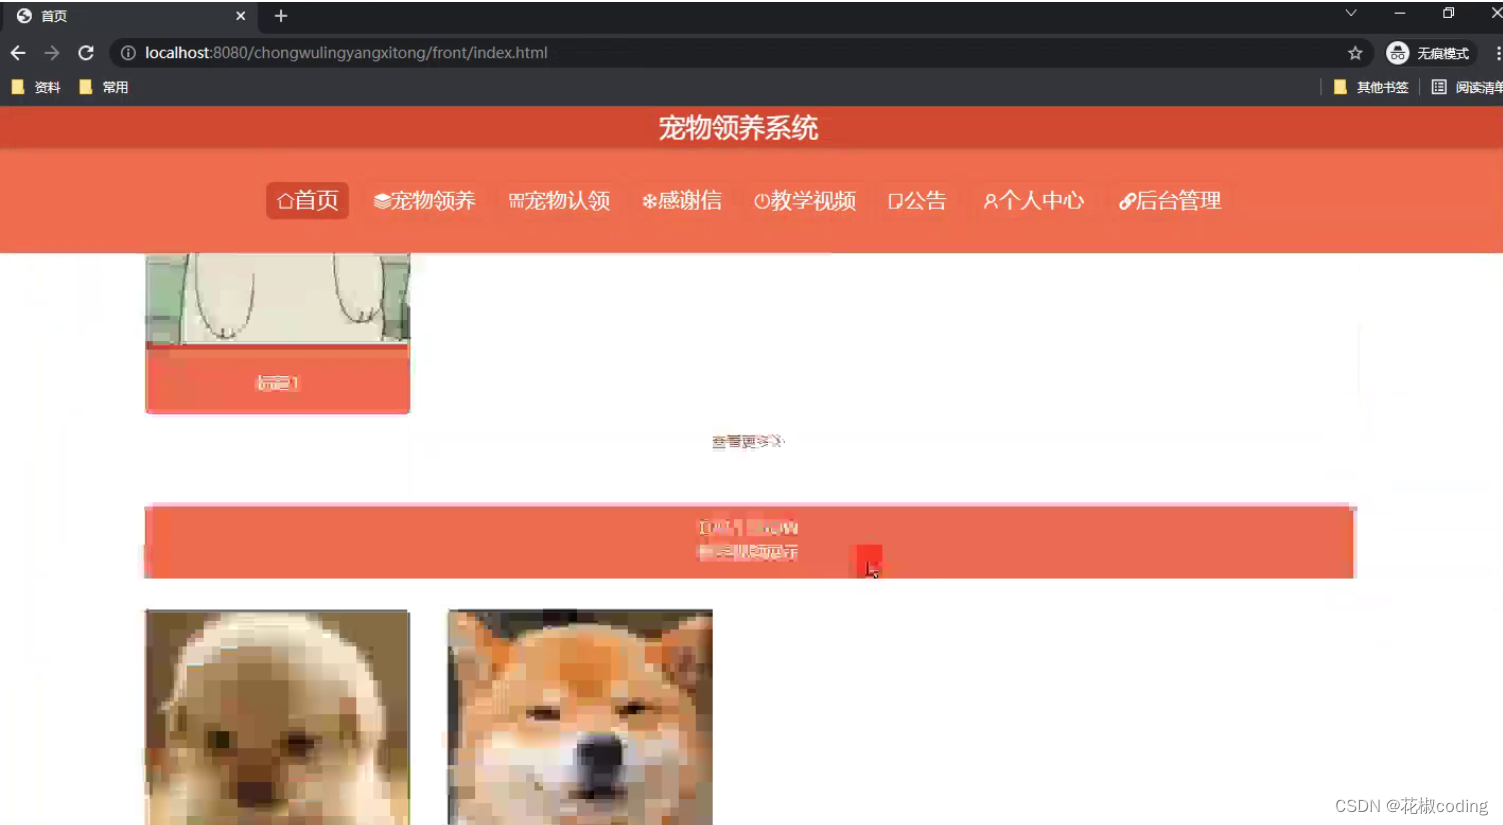1503x825 pixels.
Task: Open the tab search chevron near window controls
Action: [1350, 14]
